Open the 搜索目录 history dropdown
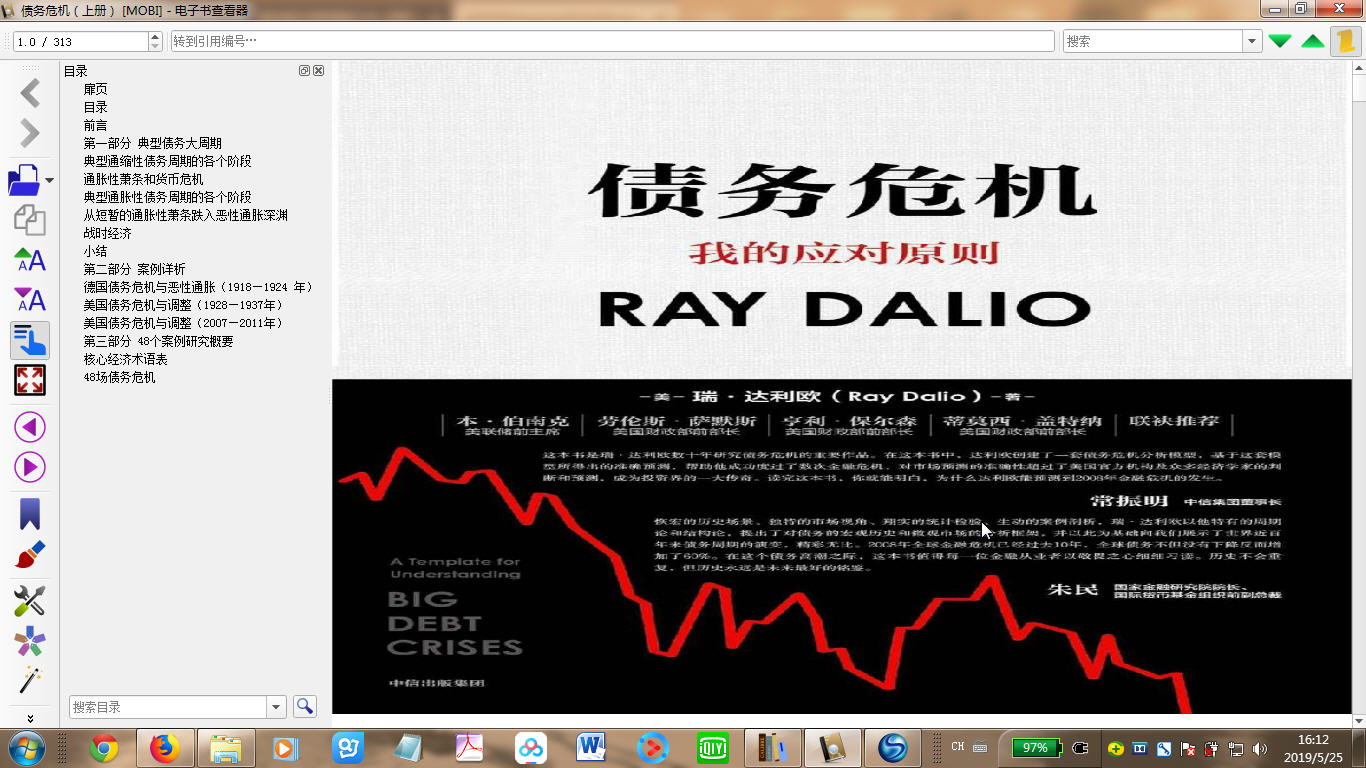This screenshot has height=768, width=1366. 277,707
